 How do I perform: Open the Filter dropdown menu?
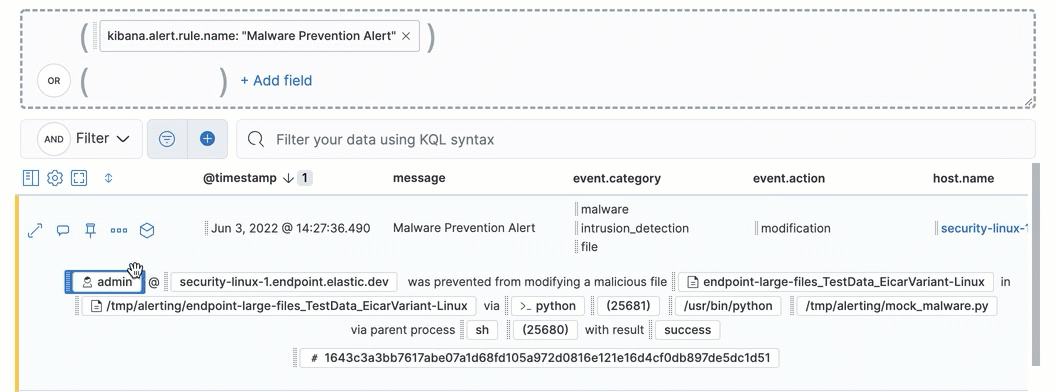coord(102,139)
